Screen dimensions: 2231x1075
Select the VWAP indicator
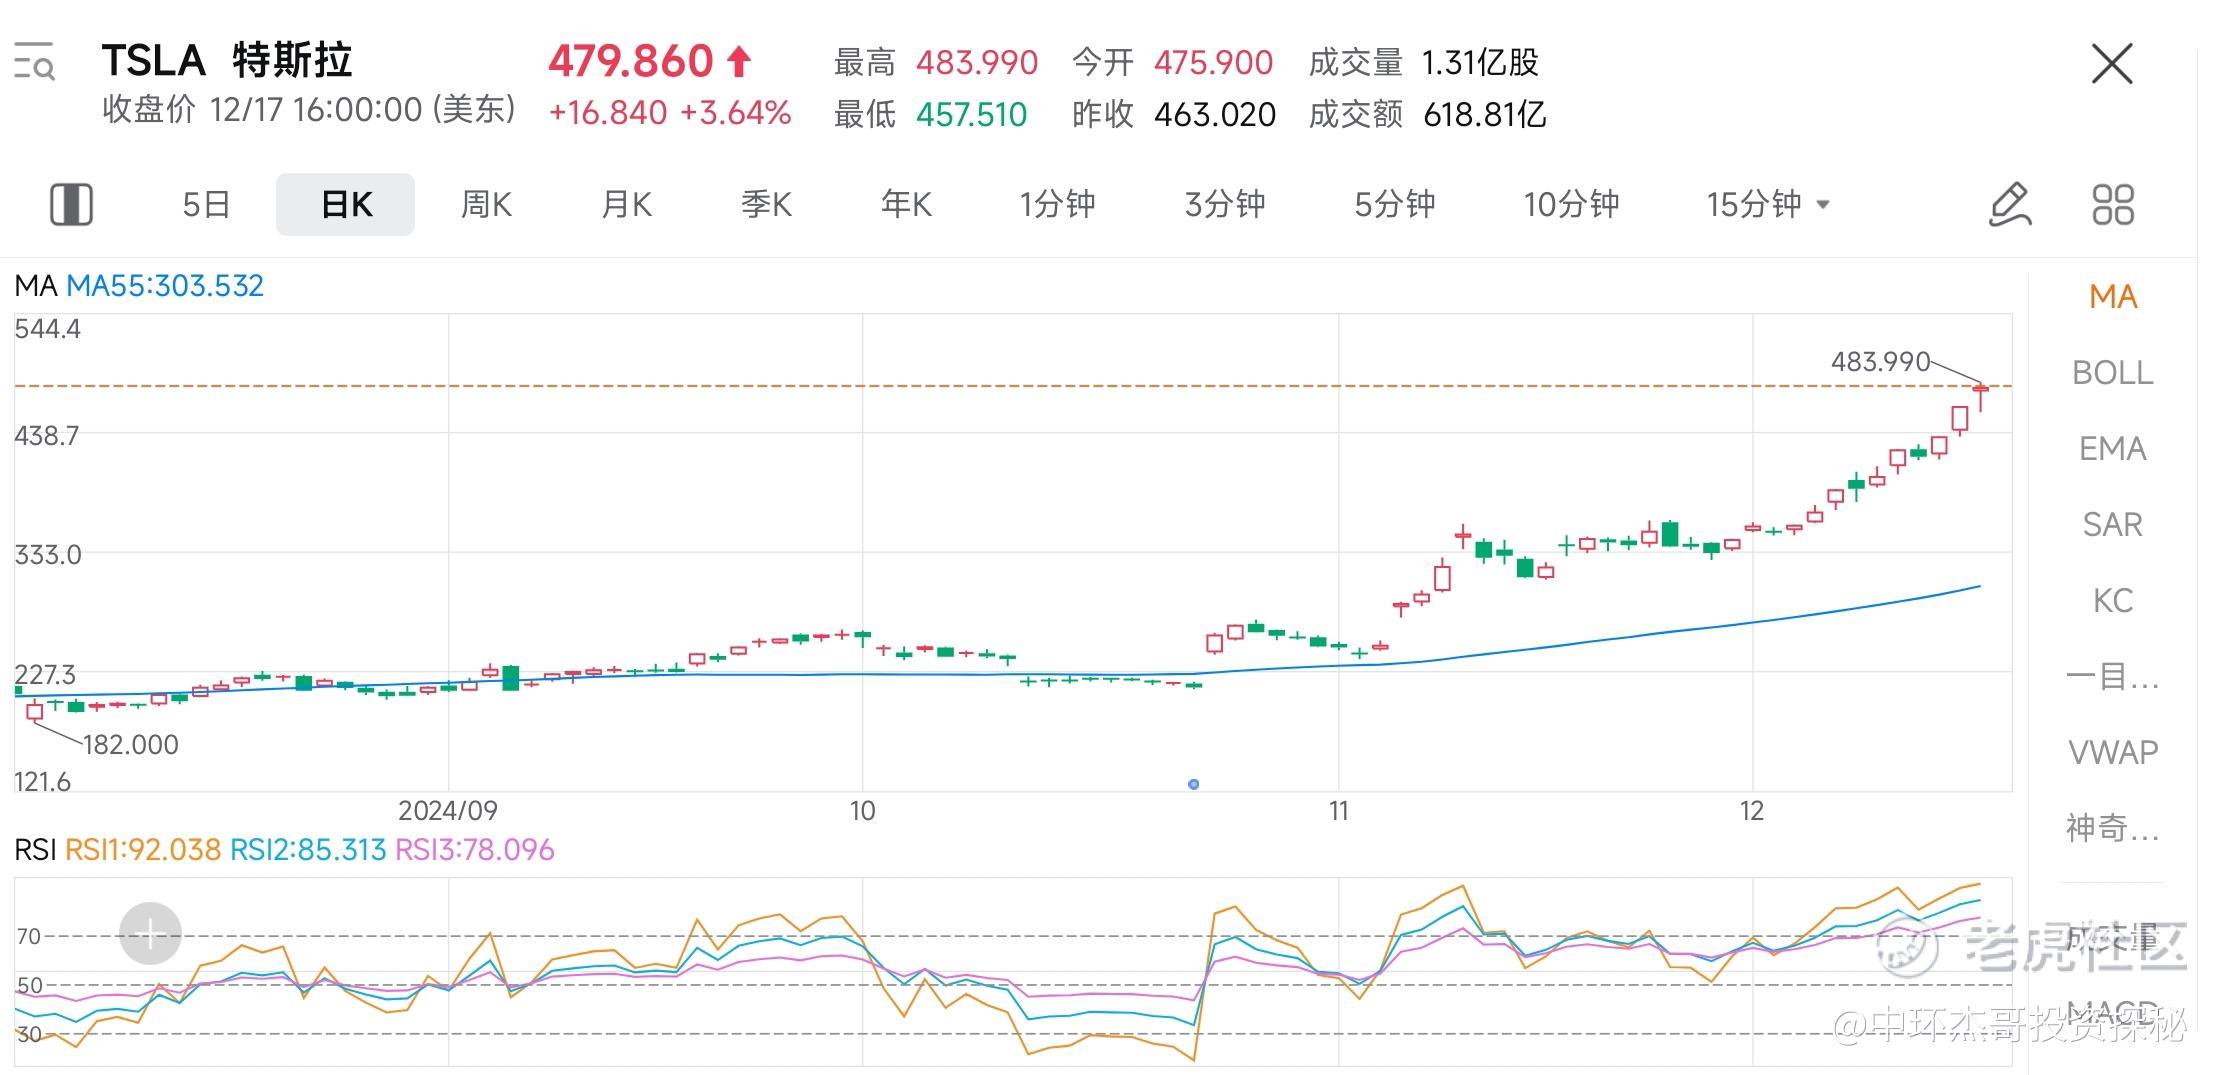[x=2113, y=752]
